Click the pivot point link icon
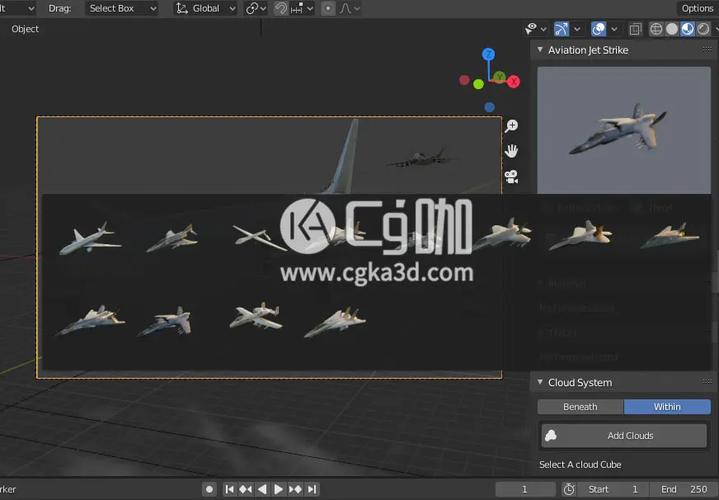Screen dimensions: 719x500 [x=252, y=8]
